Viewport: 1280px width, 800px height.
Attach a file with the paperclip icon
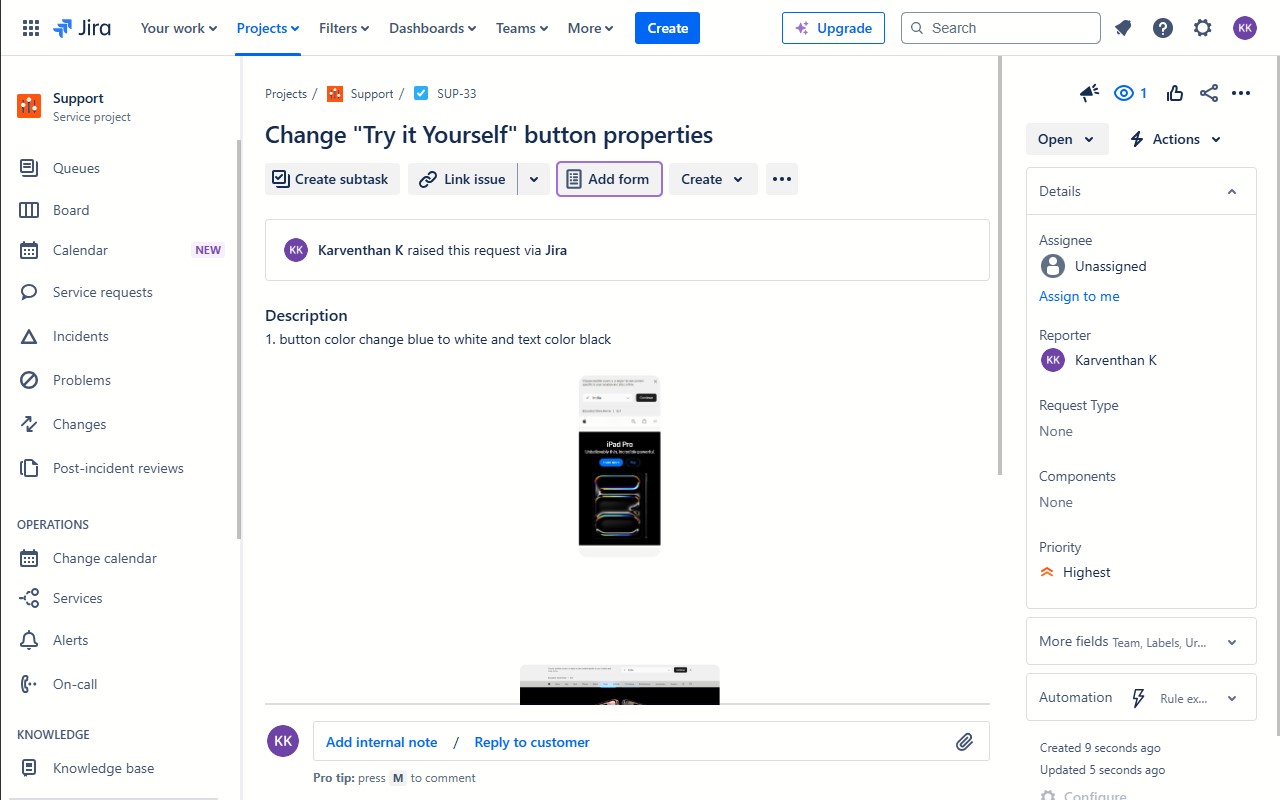(965, 742)
